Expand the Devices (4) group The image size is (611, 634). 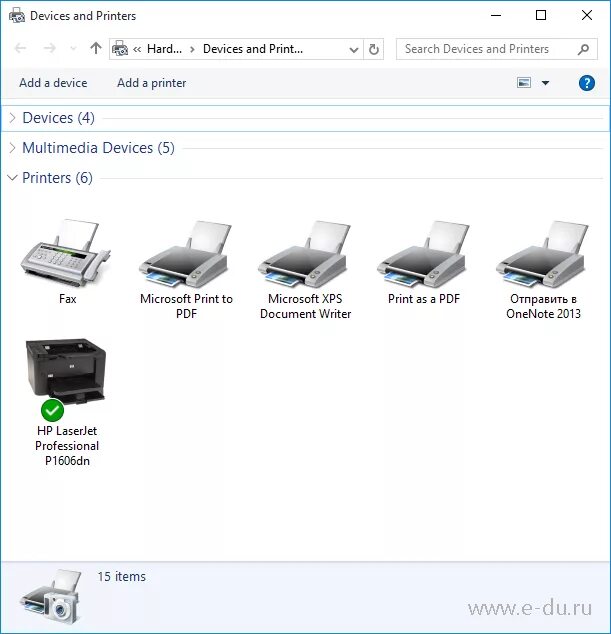click(13, 118)
